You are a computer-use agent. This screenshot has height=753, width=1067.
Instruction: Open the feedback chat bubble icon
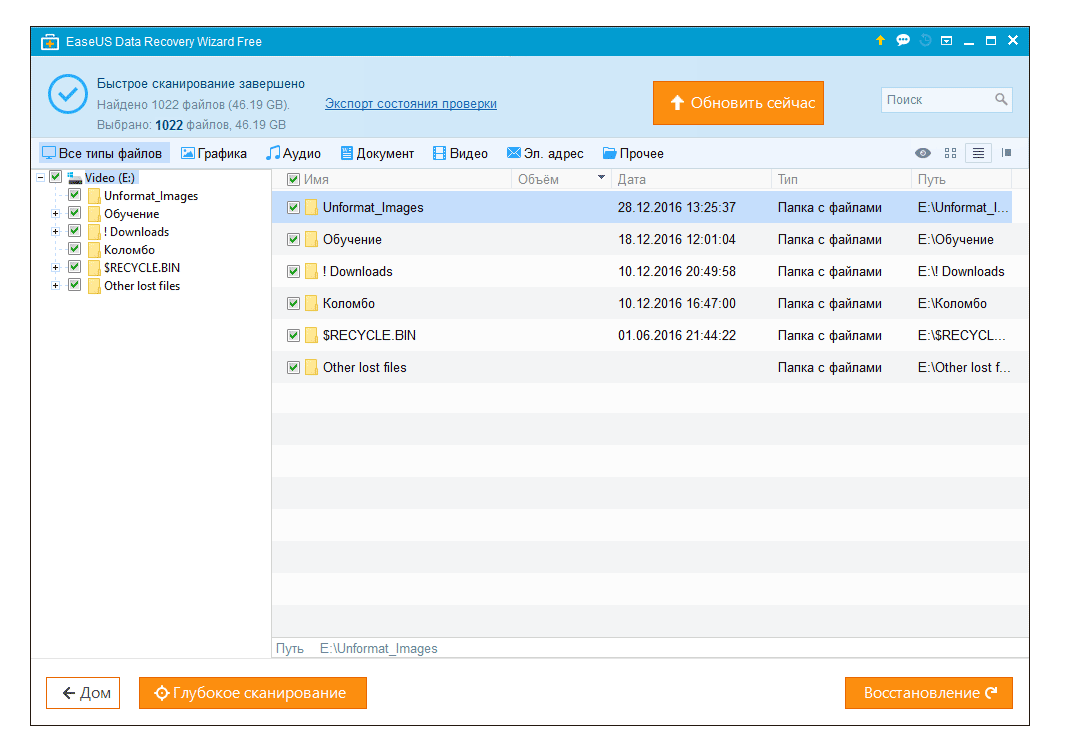(903, 41)
